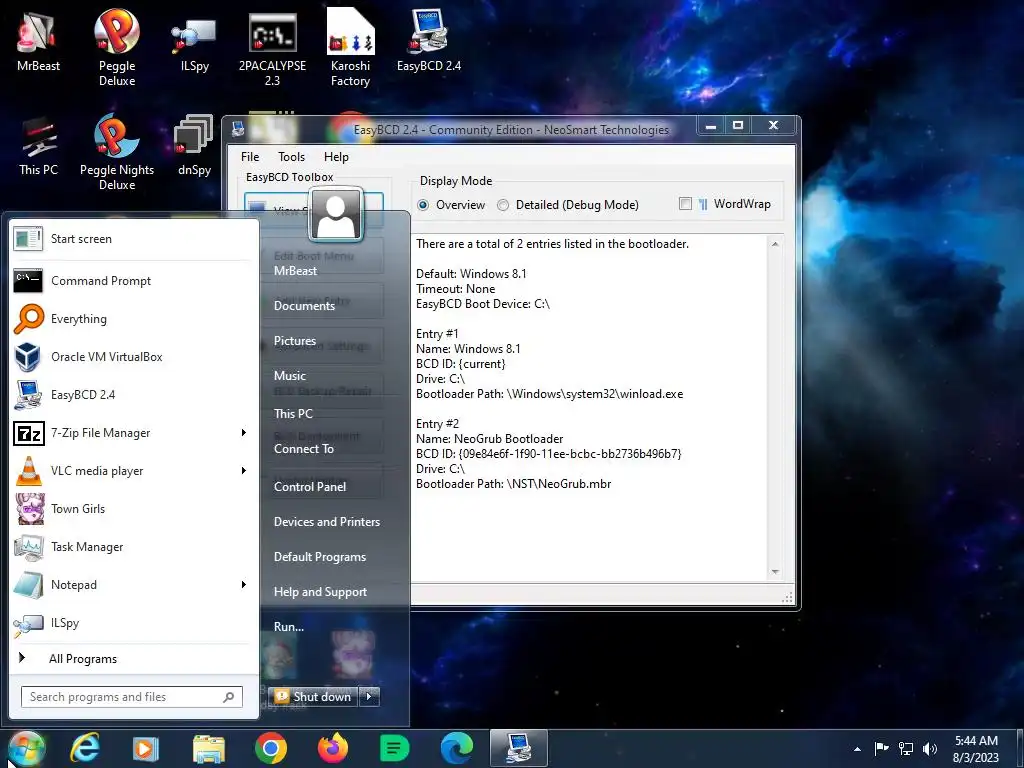
Task: Open Default Programs in the Start menu
Action: click(x=320, y=557)
